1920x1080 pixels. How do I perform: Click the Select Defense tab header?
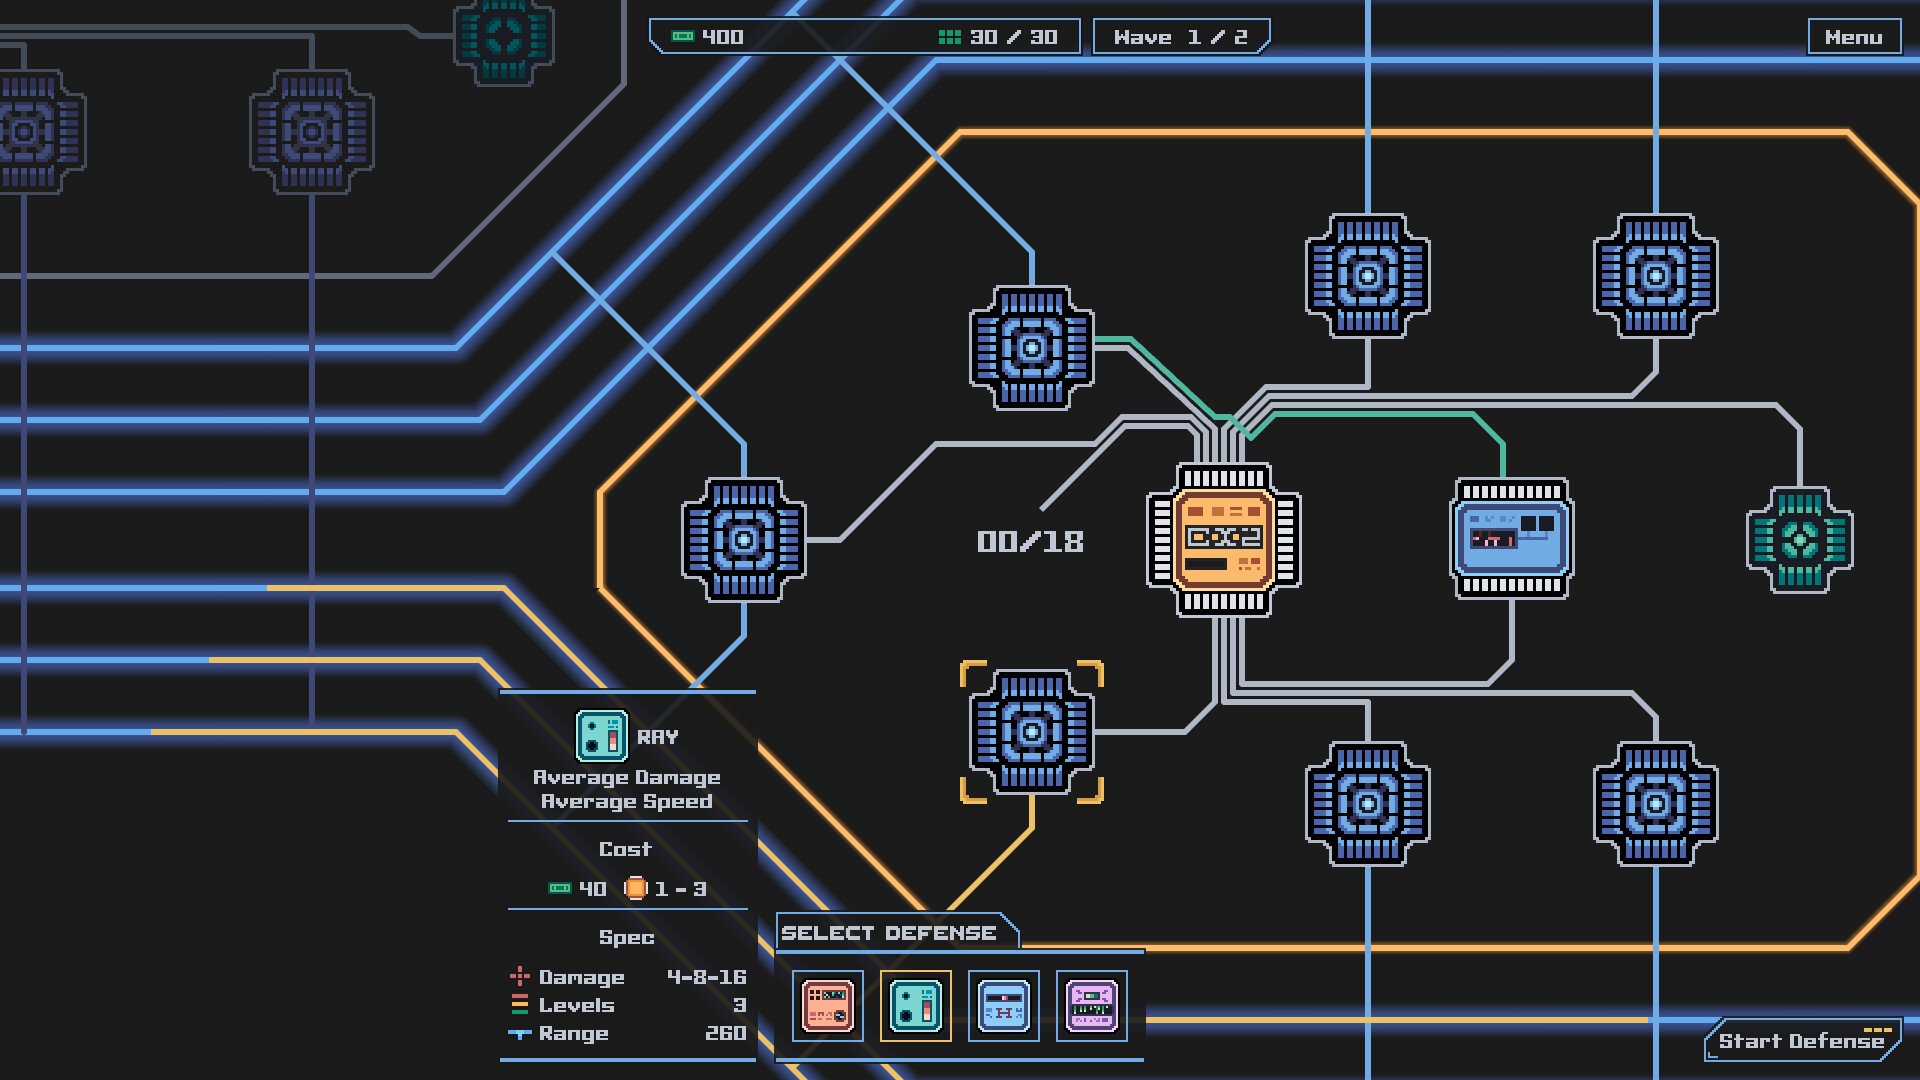889,933
